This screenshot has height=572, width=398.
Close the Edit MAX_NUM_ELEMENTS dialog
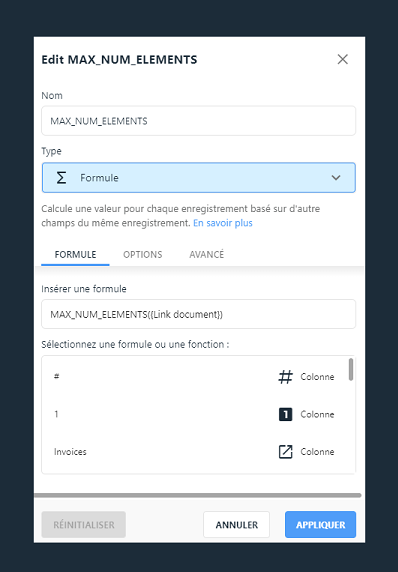tap(342, 59)
